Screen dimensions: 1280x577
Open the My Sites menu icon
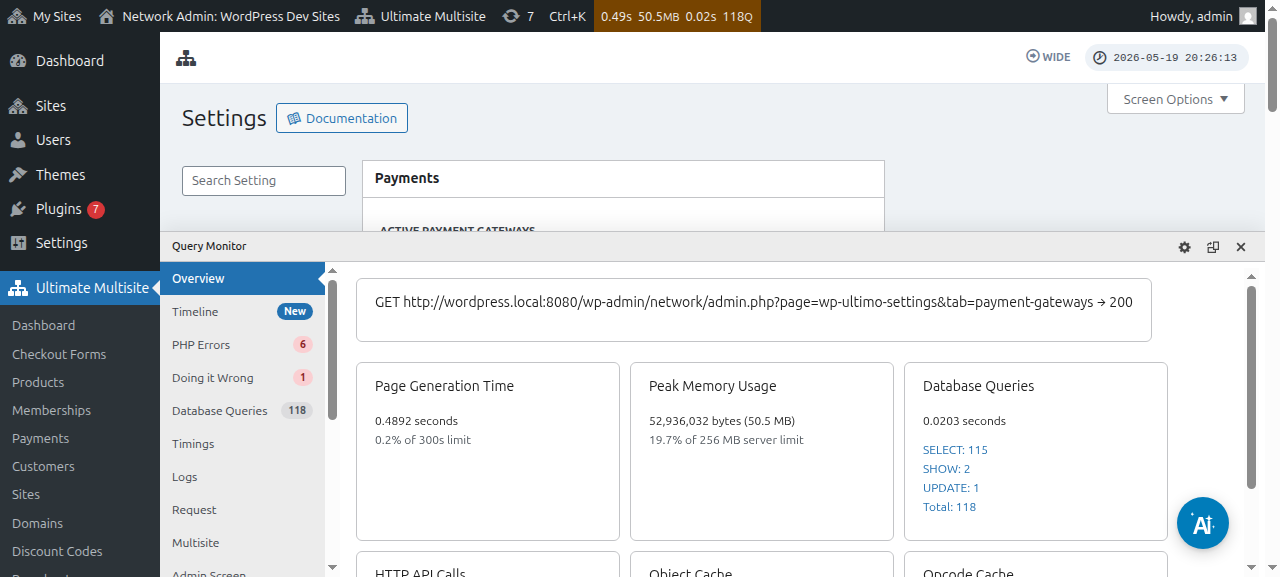[x=17, y=16]
